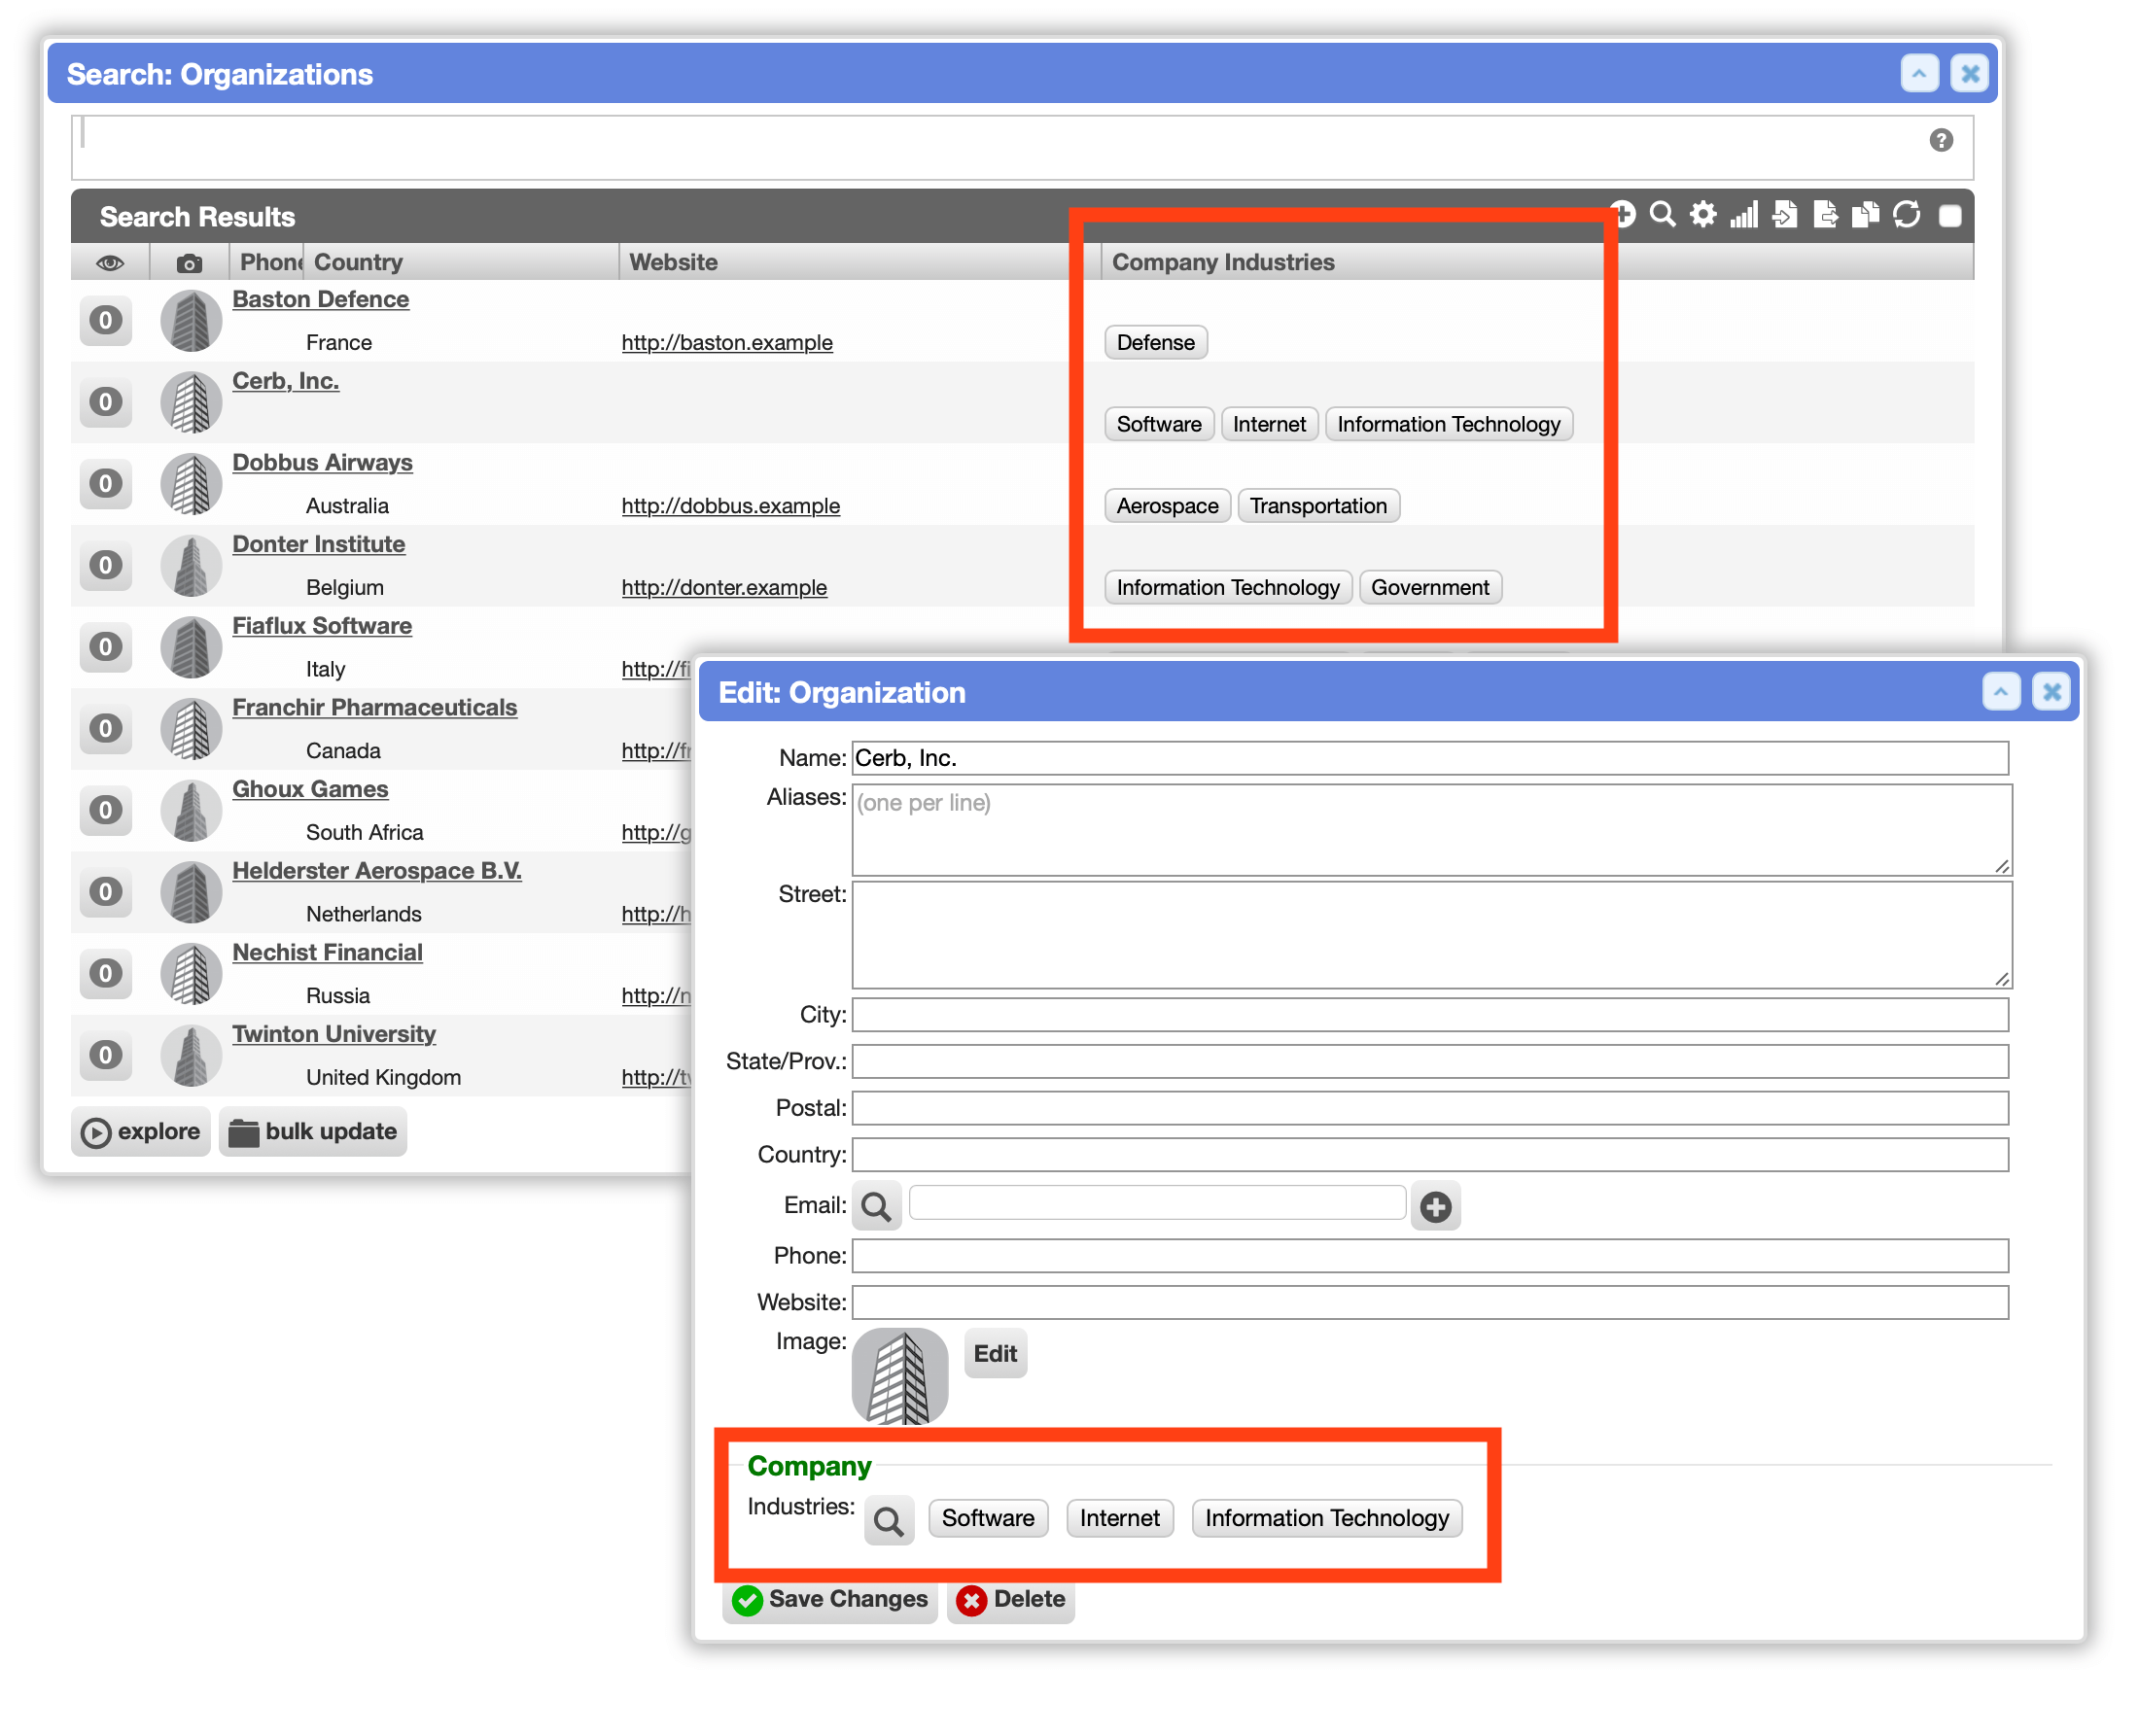The width and height of the screenshot is (2139, 1736).
Task: Visit the http://donter.example website link
Action: click(725, 588)
